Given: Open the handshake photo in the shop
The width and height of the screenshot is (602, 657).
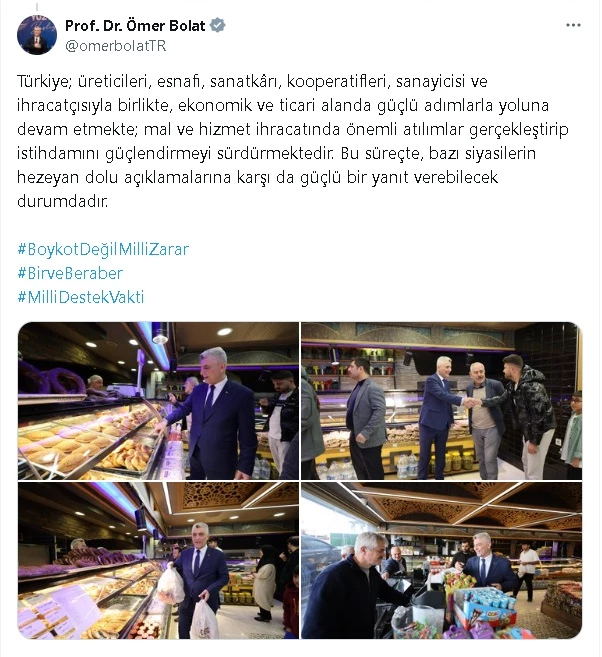Looking at the screenshot, I should [442, 401].
